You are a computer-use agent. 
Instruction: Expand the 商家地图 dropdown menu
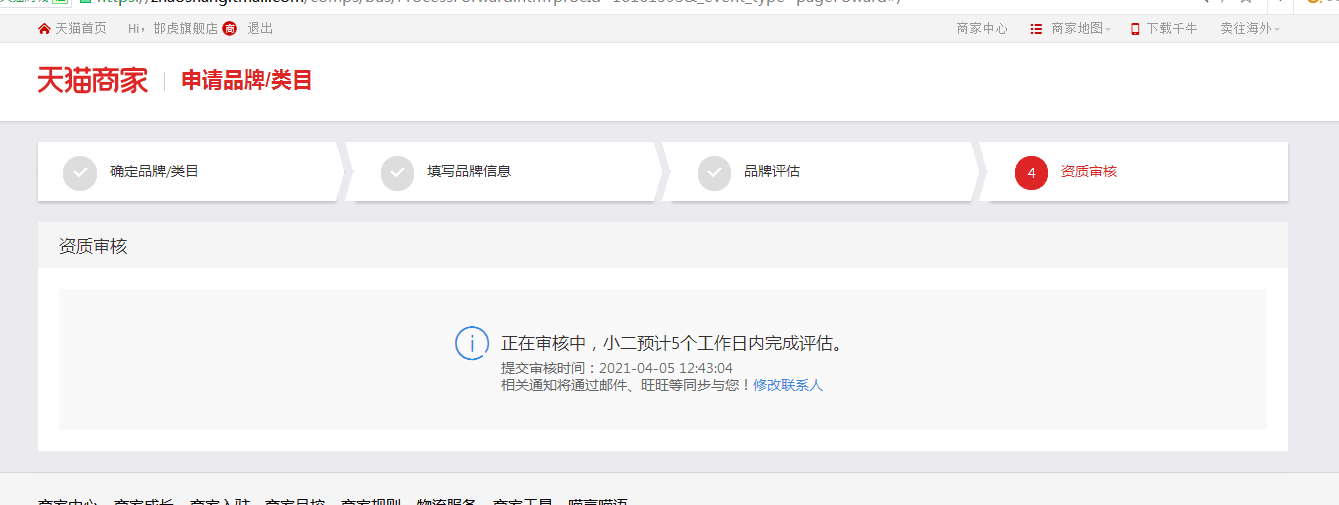[1081, 29]
